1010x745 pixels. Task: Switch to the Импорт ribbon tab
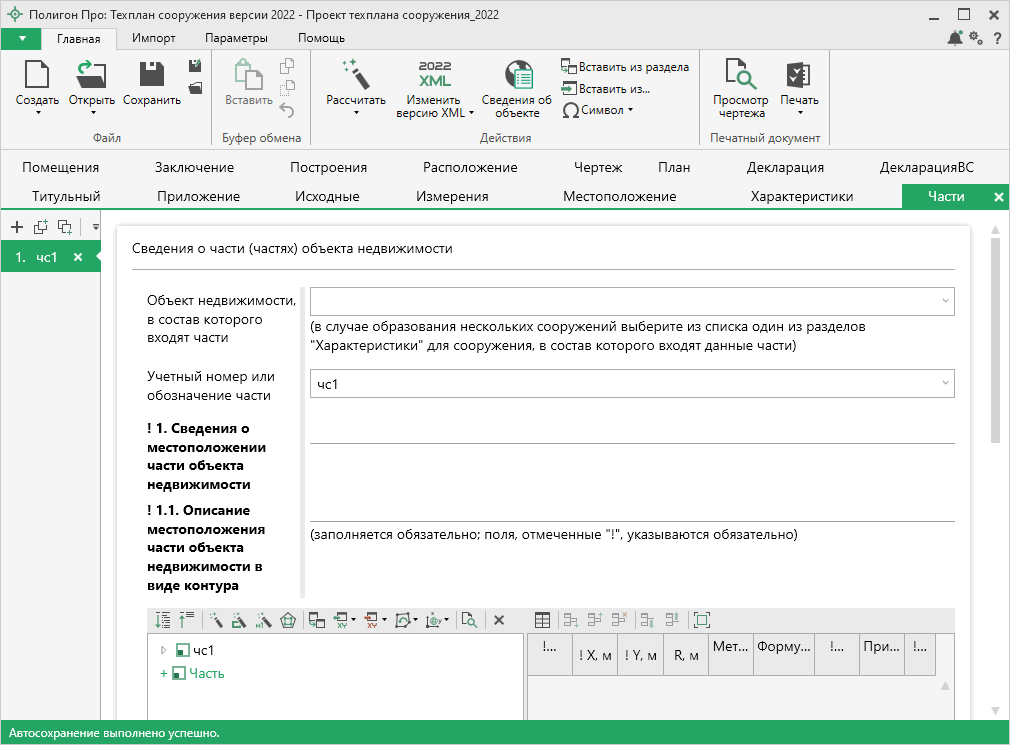coord(154,38)
